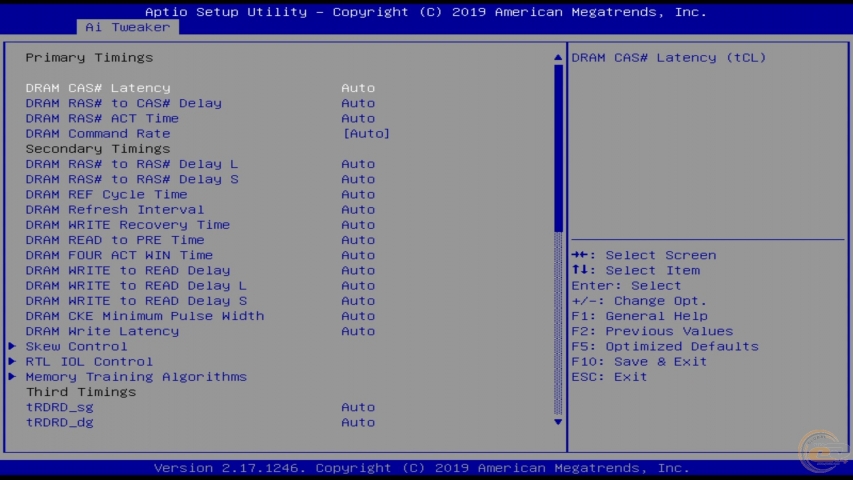Expand Memory Training Algorithms submenu

pyautogui.click(x=136, y=377)
